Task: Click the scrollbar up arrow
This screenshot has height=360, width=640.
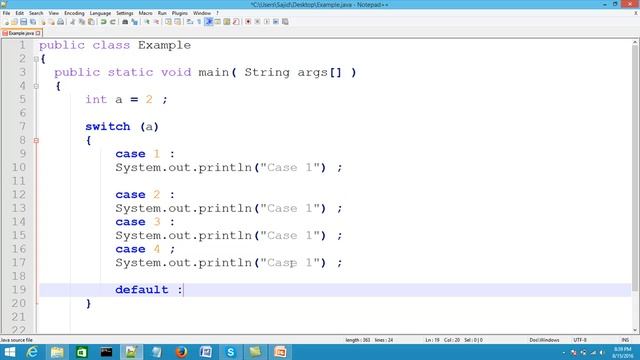Action: [635, 42]
